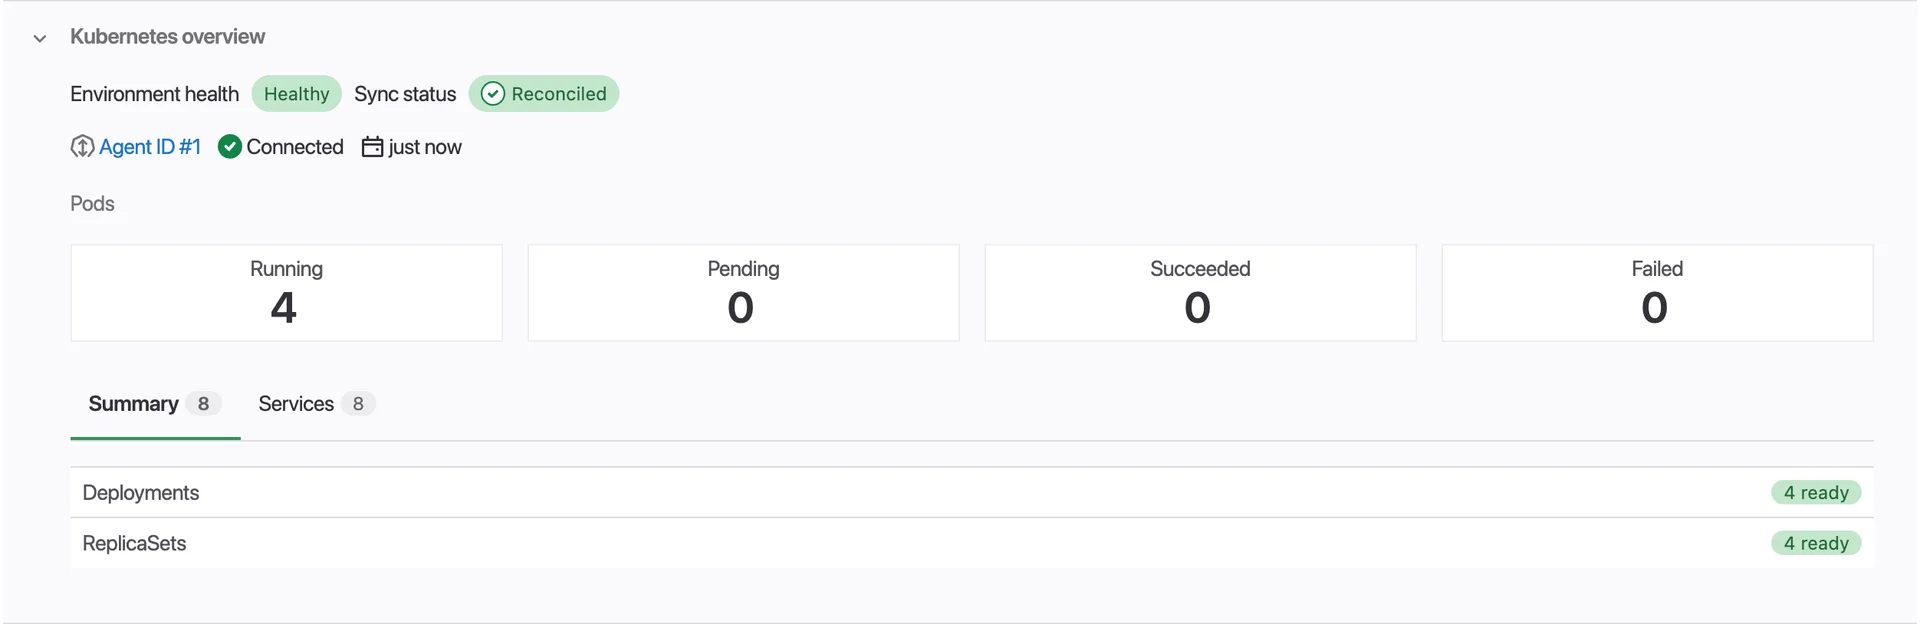Click the Kubernetes agent icon

82,147
